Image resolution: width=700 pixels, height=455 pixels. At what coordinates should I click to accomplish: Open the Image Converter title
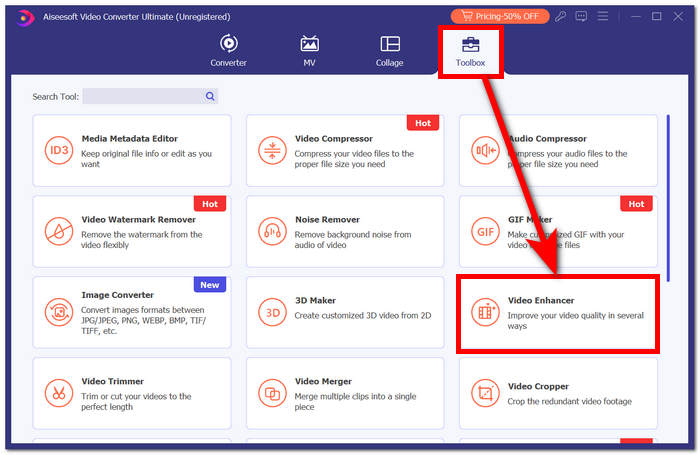tap(117, 295)
